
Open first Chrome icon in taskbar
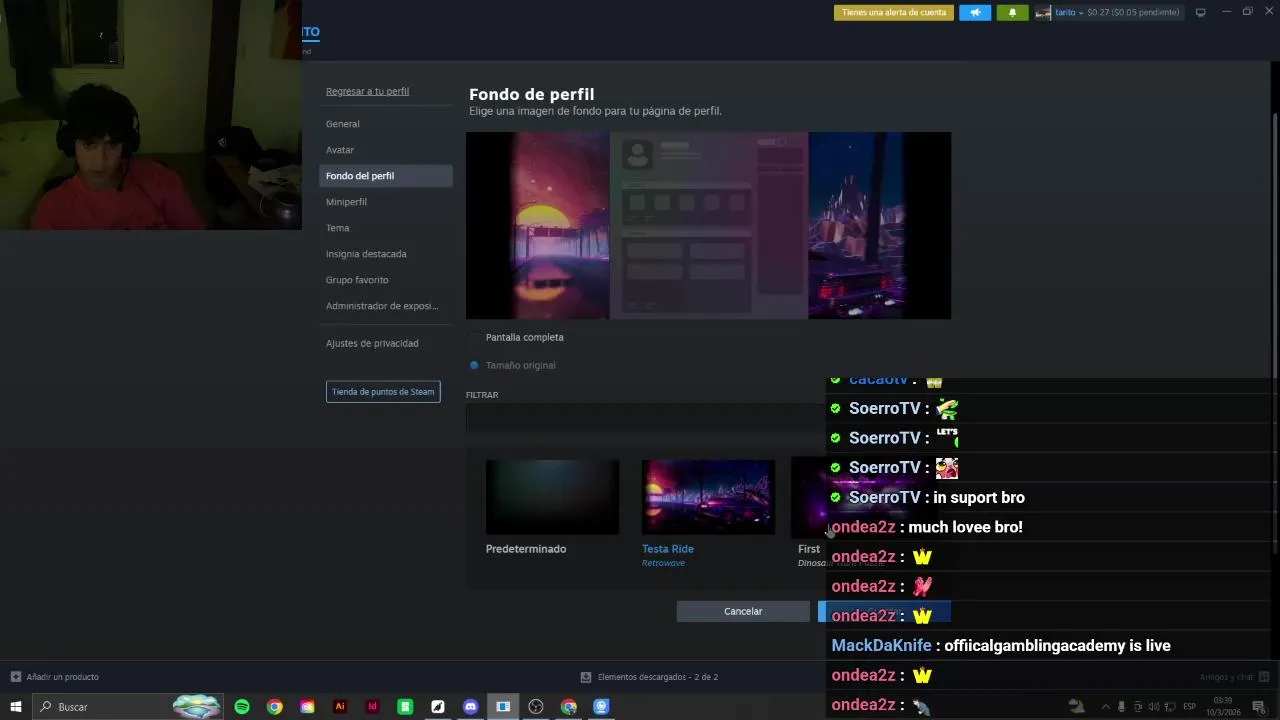(x=274, y=707)
